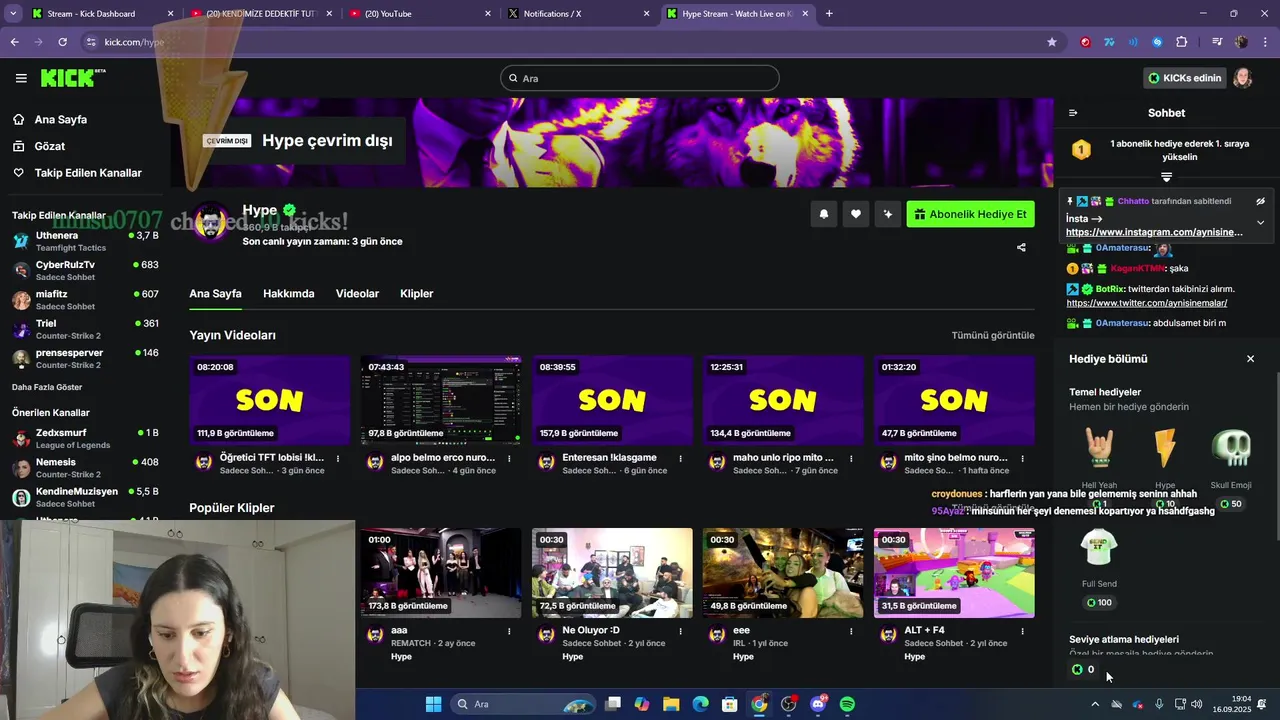Switch to the Hakkımda tab

coord(288,294)
